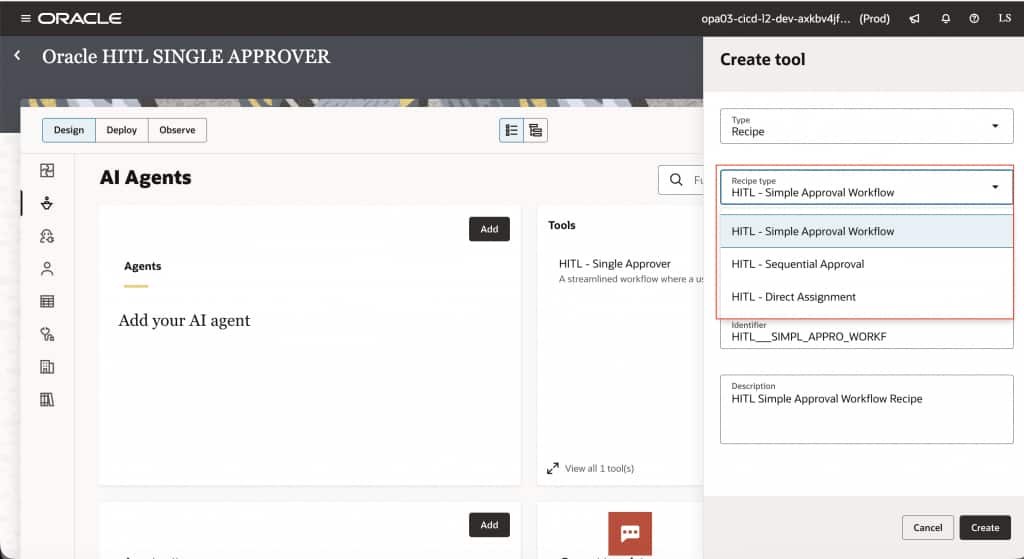Go back using the left chevron
This screenshot has height=559, width=1024.
[x=18, y=56]
